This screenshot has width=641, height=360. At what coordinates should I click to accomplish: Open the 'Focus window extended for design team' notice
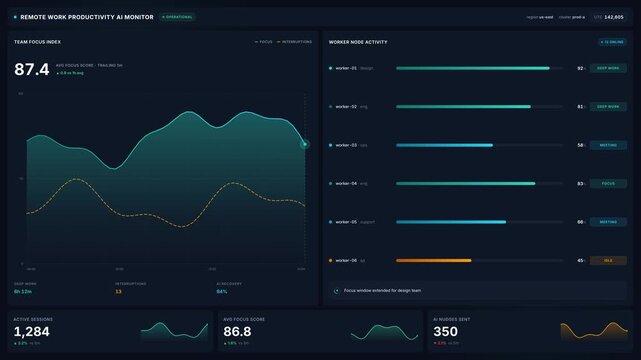(477, 291)
